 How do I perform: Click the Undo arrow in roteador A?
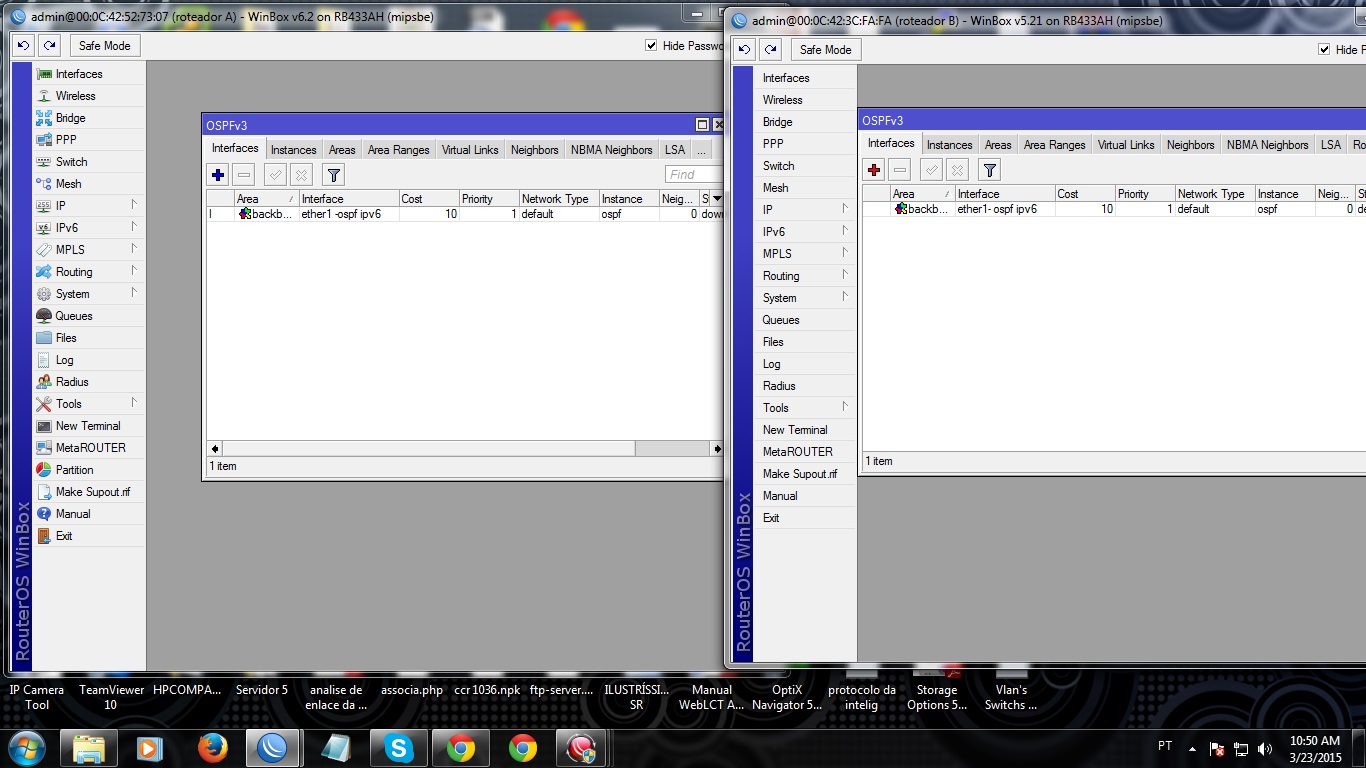coord(24,46)
